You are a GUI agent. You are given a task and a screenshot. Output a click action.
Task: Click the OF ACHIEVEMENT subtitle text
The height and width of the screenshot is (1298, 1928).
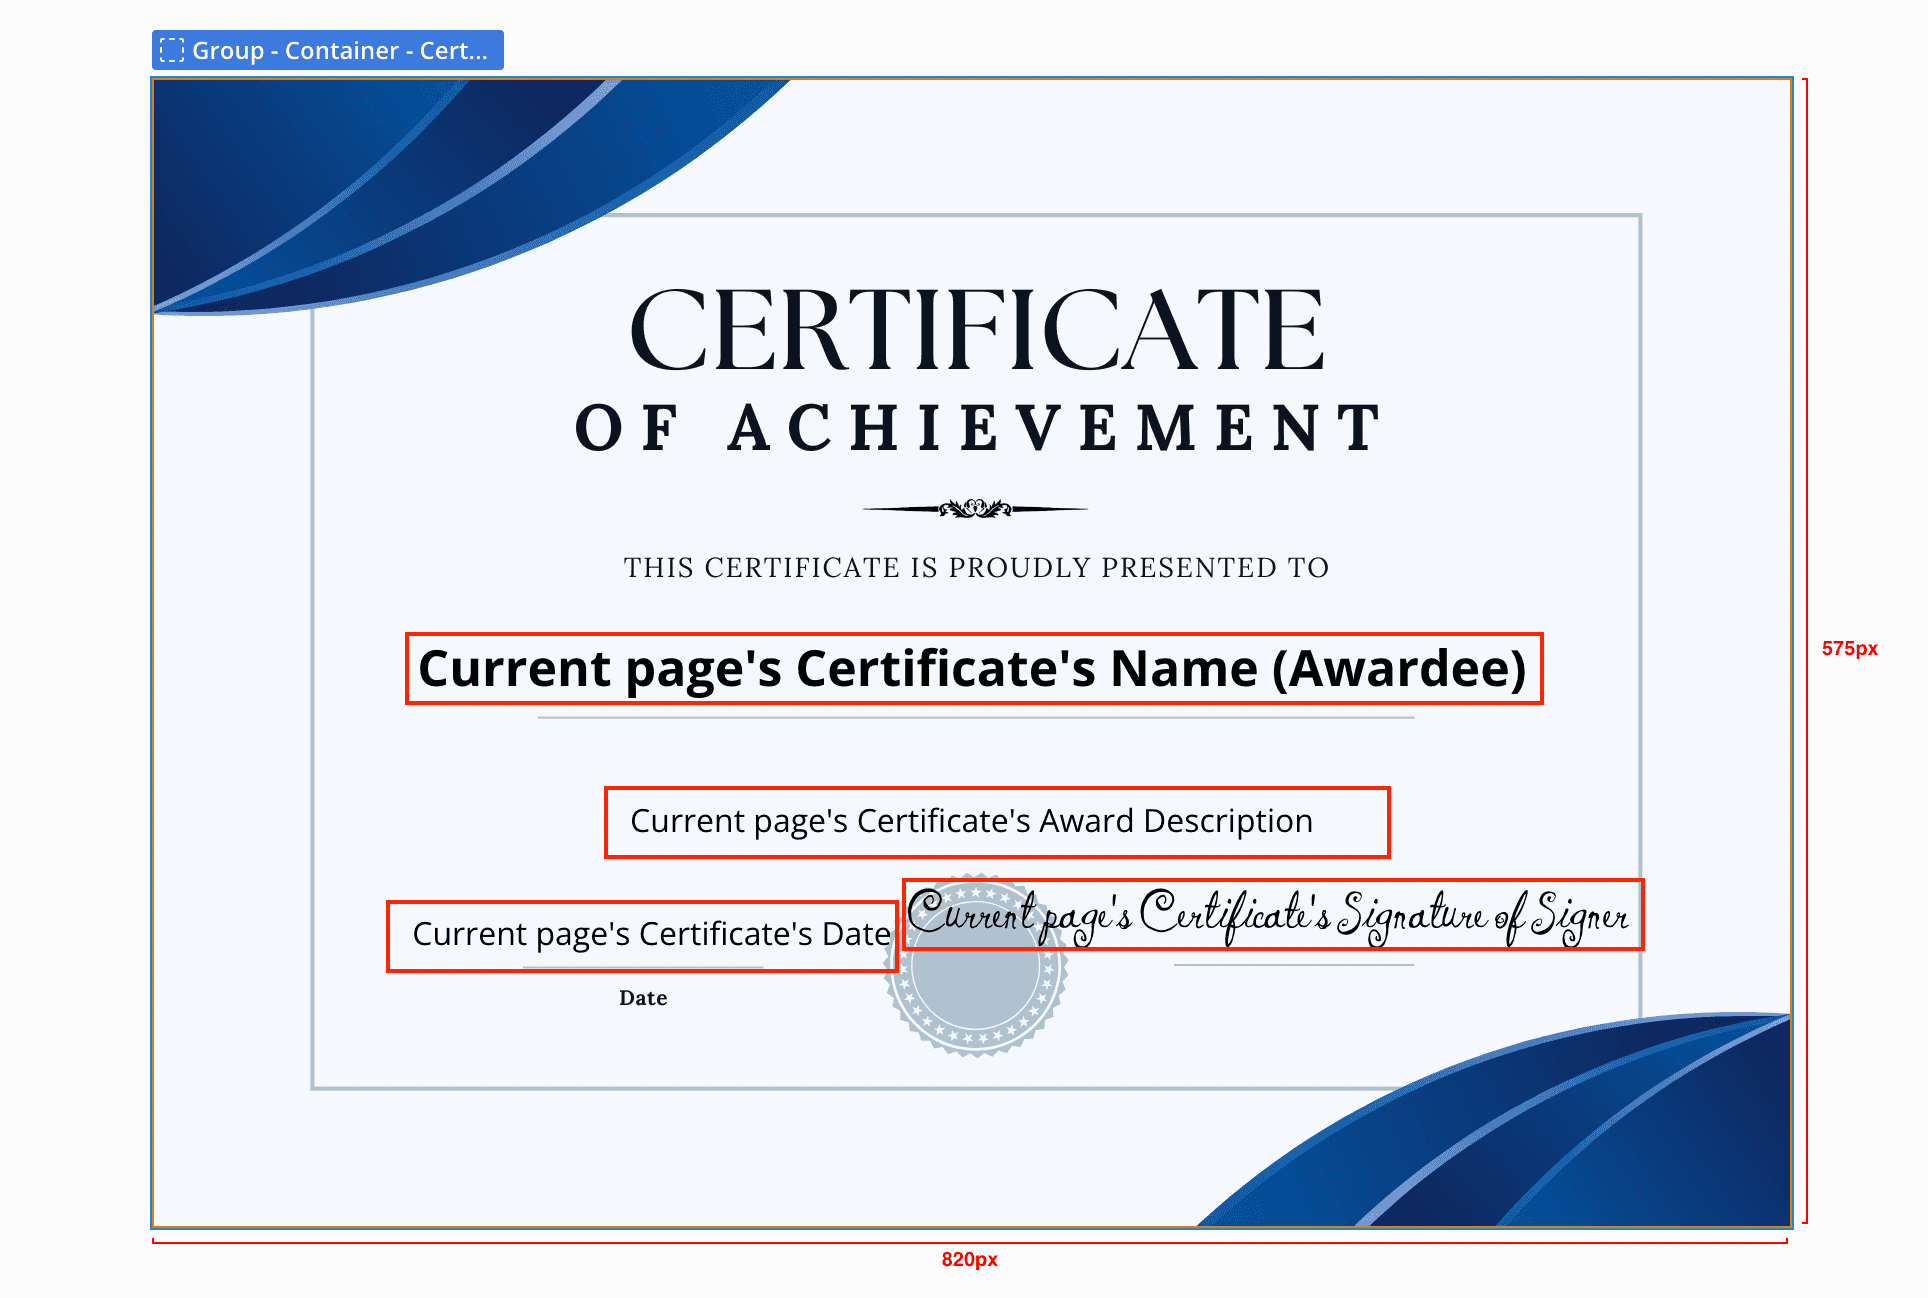(x=976, y=428)
